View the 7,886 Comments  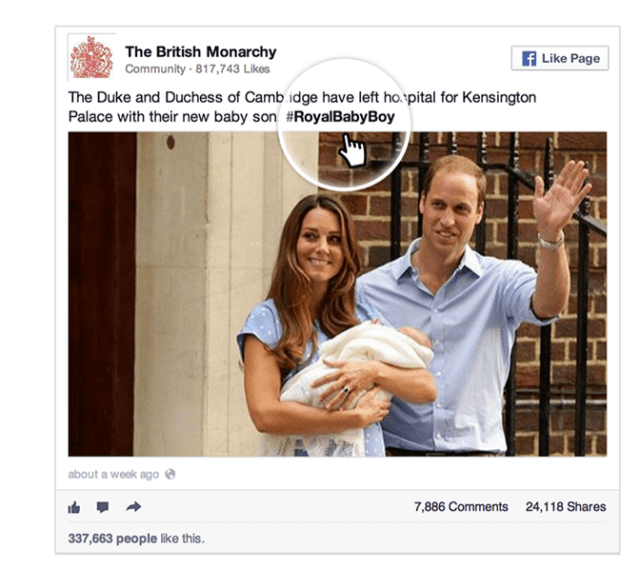click(x=461, y=507)
